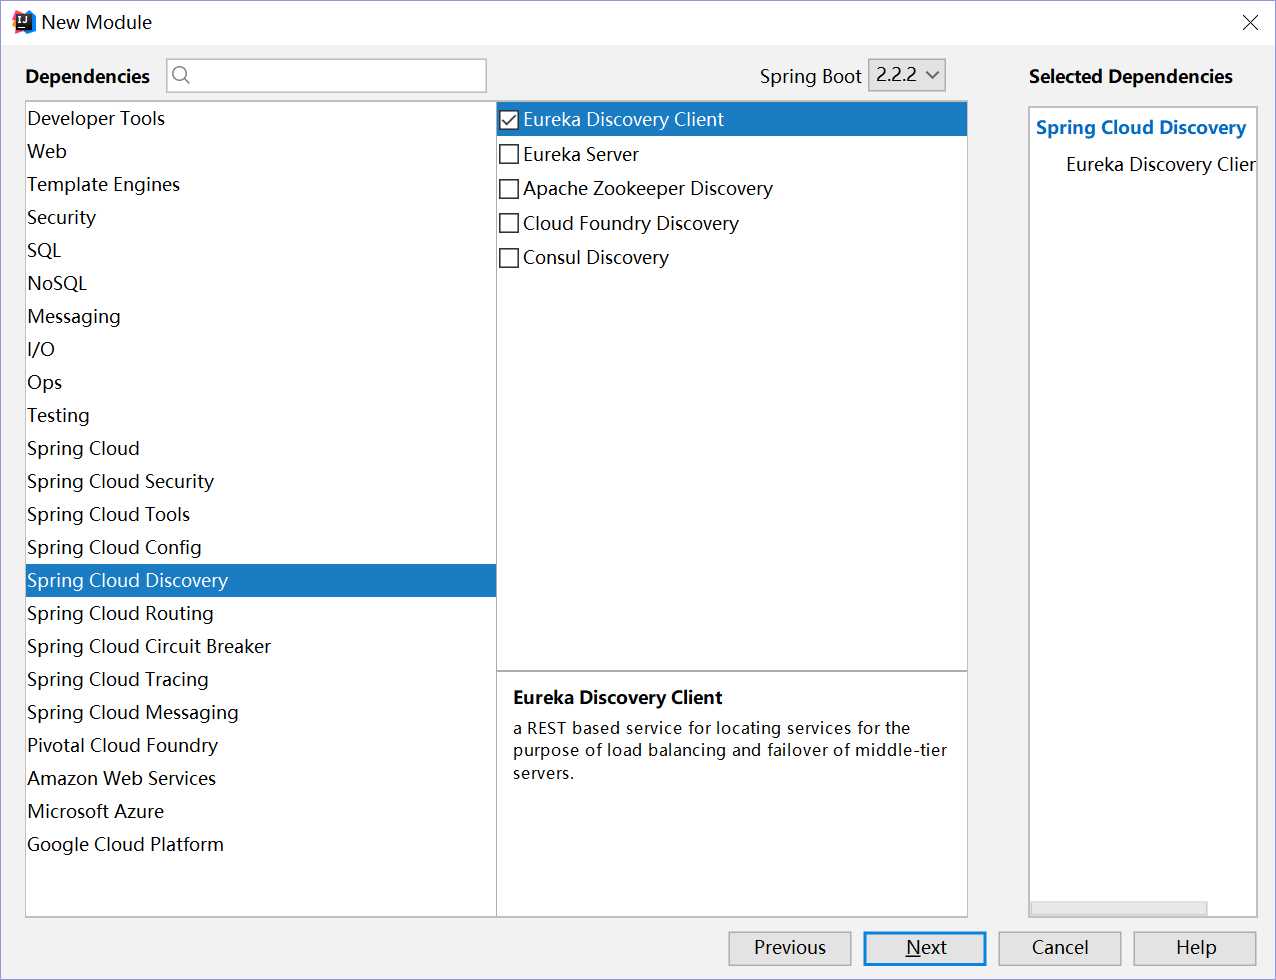Choose the Security category
The height and width of the screenshot is (980, 1276).
point(261,217)
